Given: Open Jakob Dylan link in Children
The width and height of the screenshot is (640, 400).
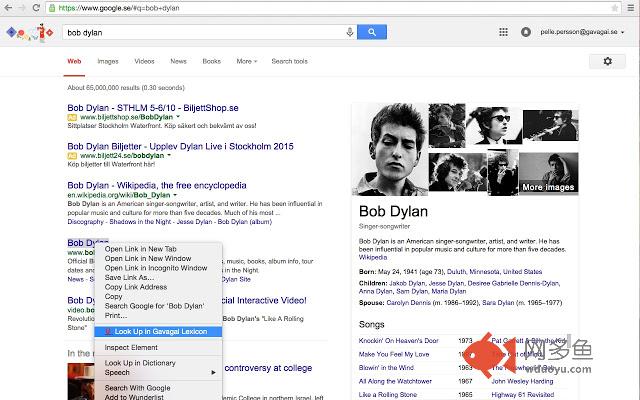Looking at the screenshot, I should tap(407, 283).
